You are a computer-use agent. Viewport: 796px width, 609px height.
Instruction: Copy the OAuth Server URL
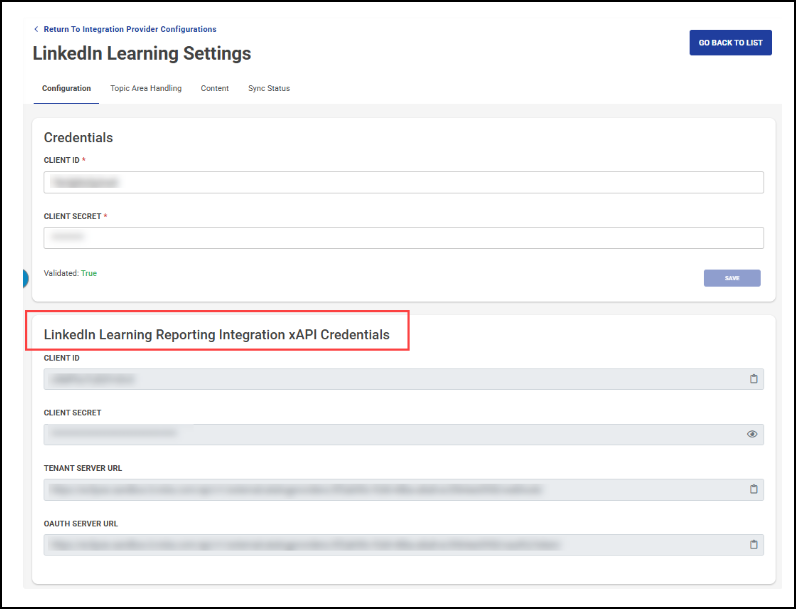point(754,544)
